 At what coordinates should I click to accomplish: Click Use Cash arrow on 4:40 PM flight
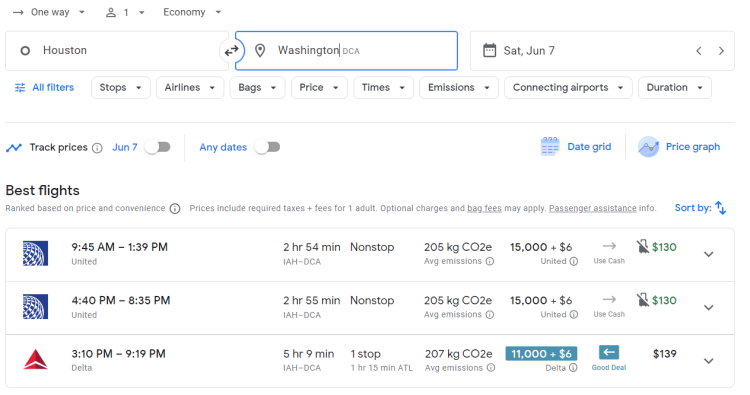click(x=609, y=300)
